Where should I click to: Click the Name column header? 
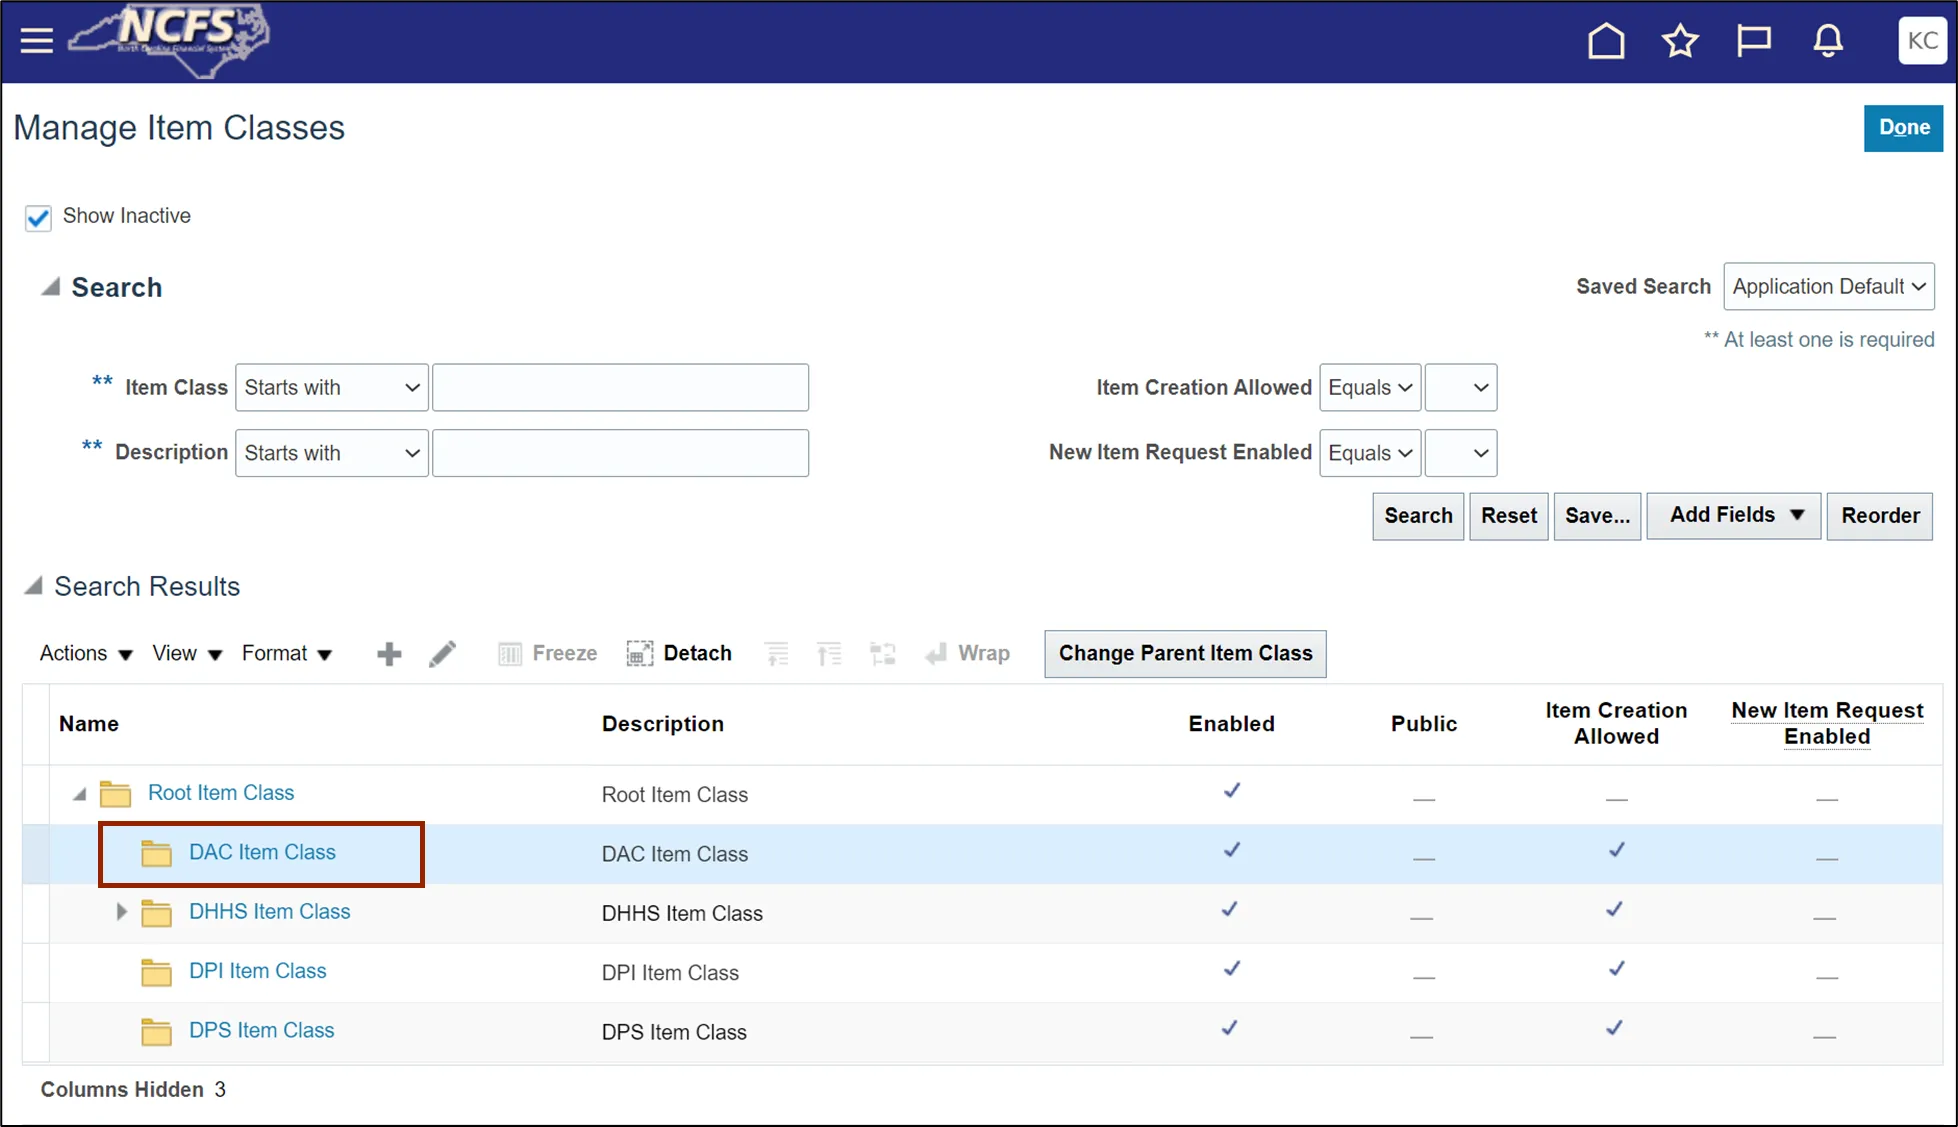[88, 724]
